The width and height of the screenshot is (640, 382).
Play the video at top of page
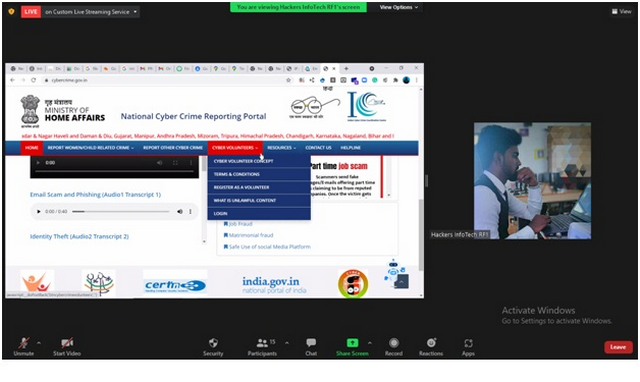click(x=38, y=162)
